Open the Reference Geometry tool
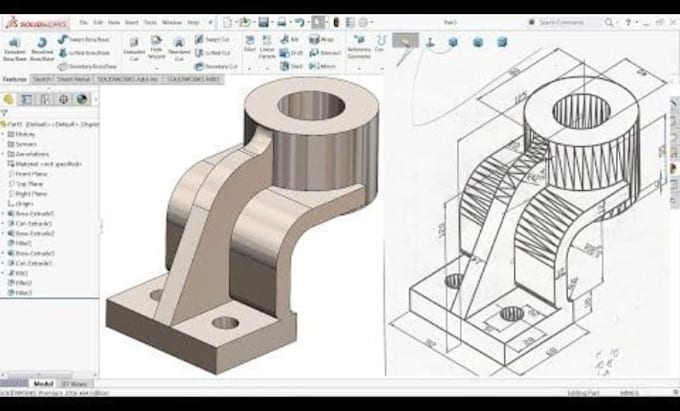Image resolution: width=680 pixels, height=411 pixels. point(360,47)
